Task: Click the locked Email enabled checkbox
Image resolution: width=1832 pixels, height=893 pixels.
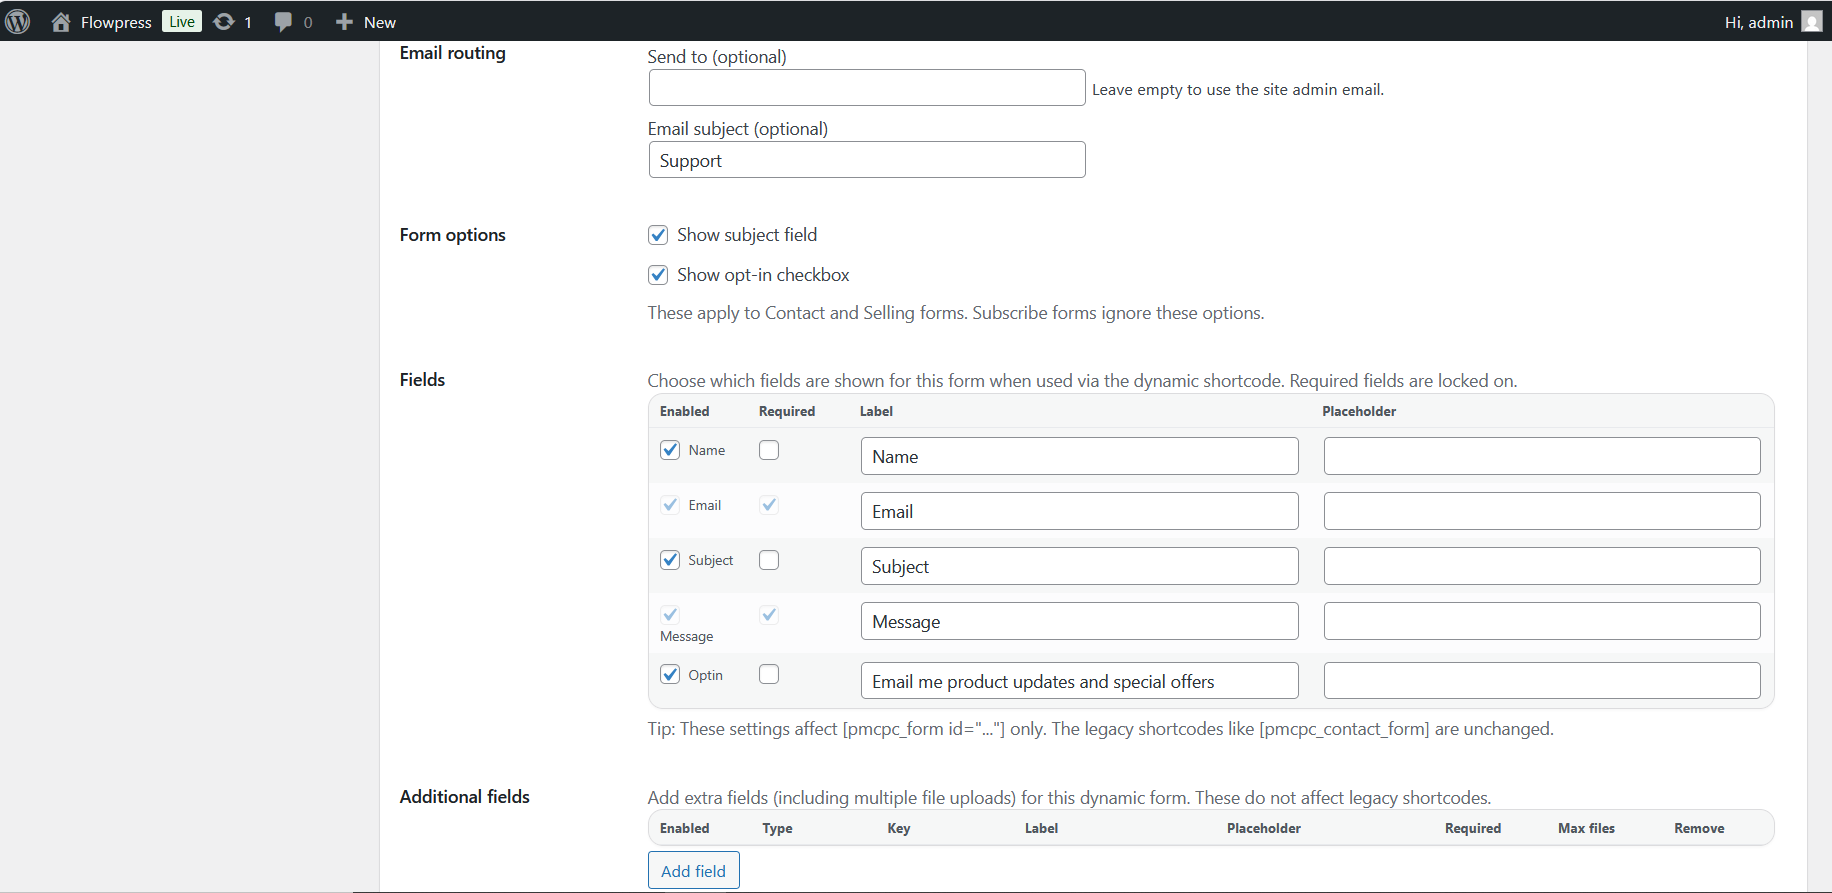Action: pos(670,505)
